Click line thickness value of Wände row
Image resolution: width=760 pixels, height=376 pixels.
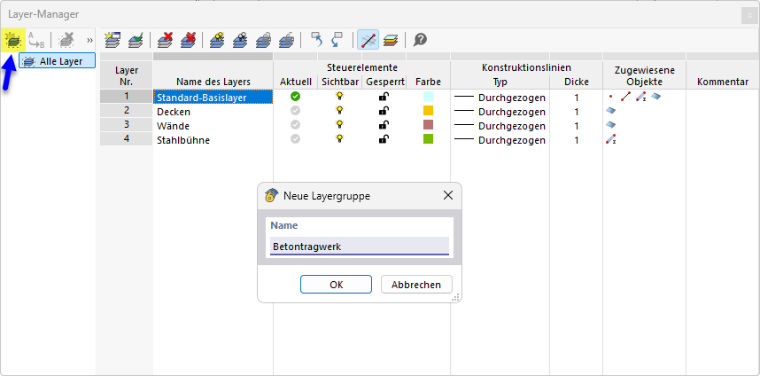click(576, 125)
